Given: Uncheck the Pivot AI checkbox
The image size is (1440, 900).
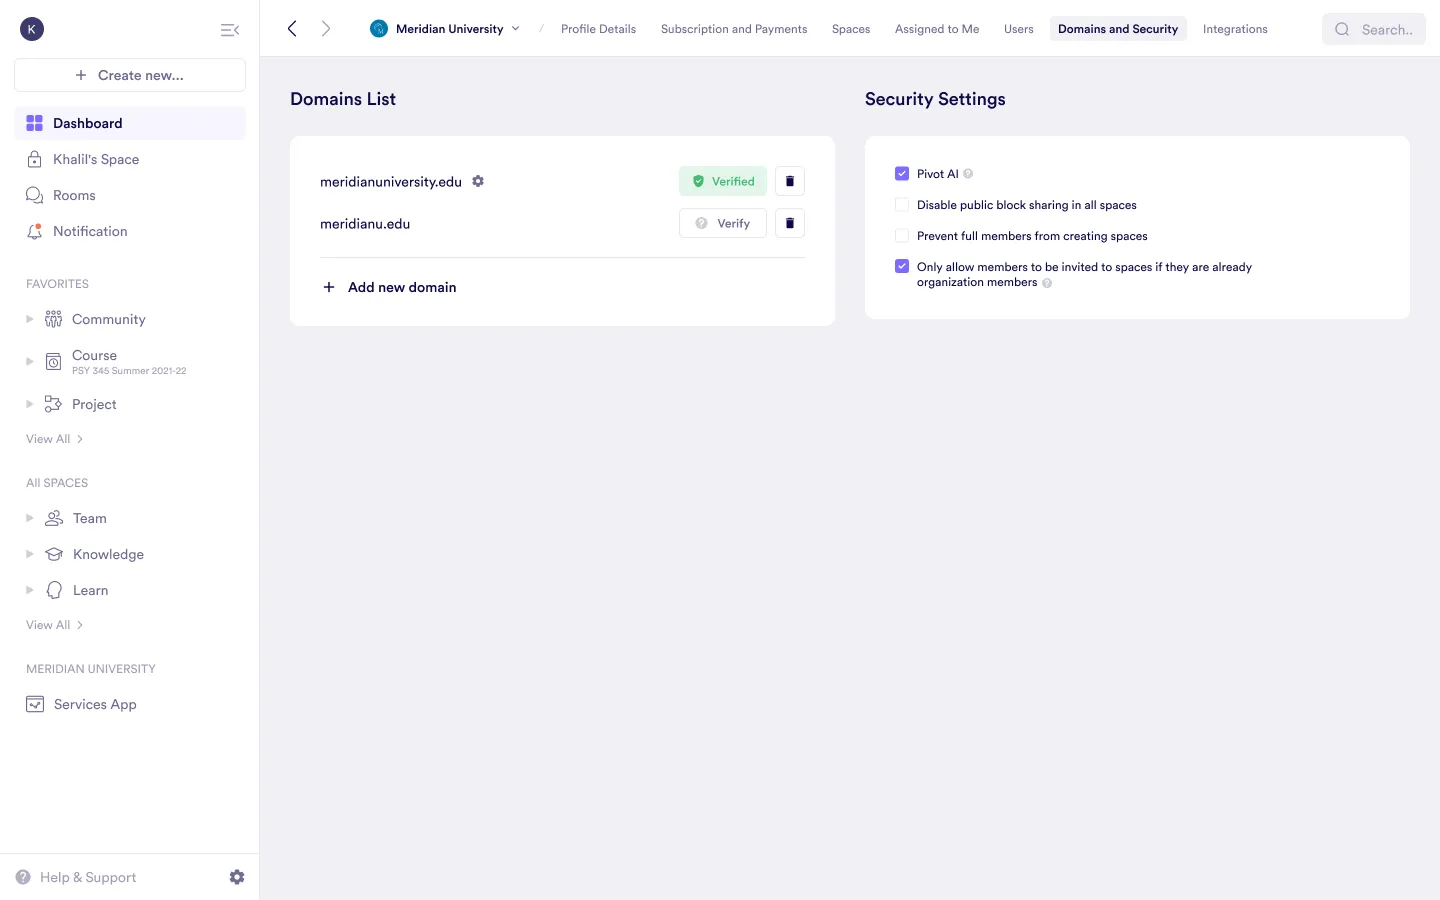Looking at the screenshot, I should point(902,174).
